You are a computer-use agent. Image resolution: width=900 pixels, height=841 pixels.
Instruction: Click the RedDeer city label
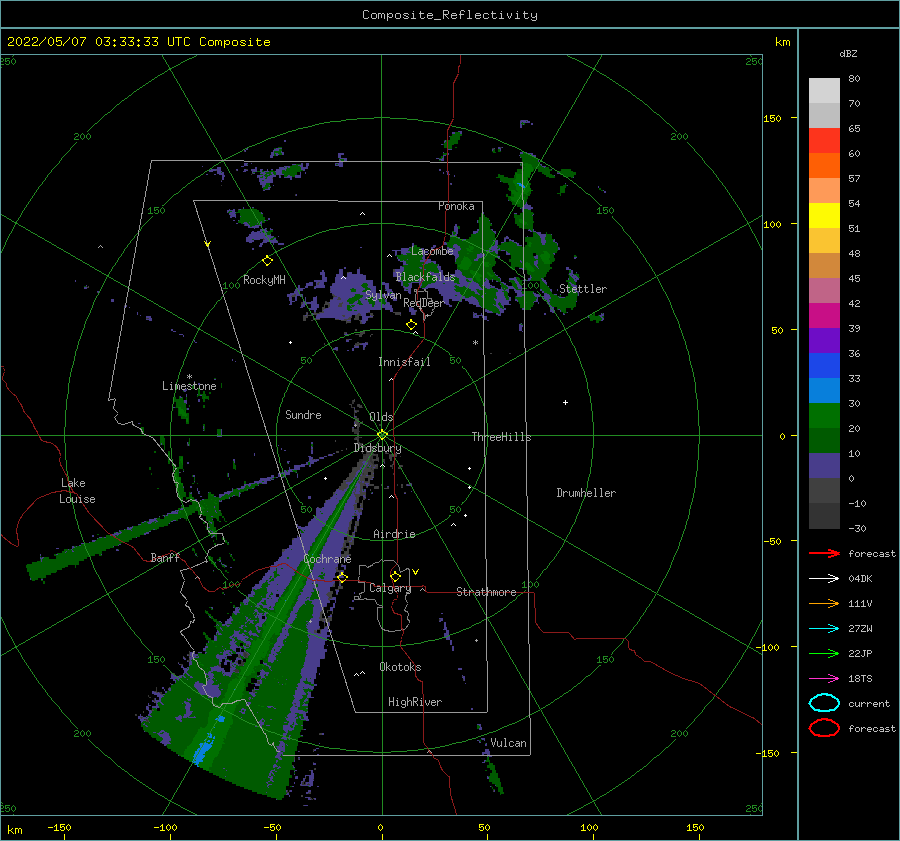[x=424, y=303]
